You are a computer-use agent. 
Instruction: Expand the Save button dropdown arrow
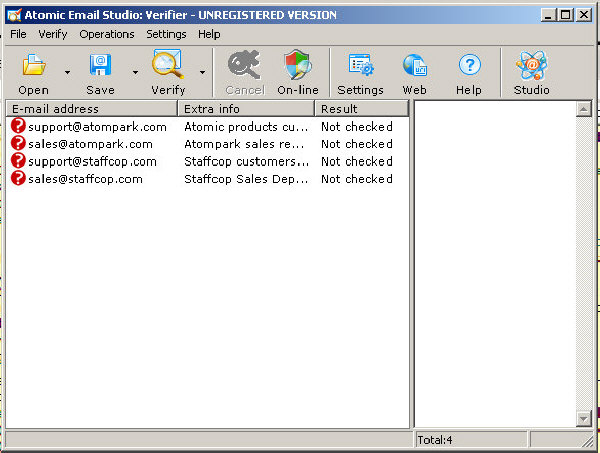click(135, 72)
